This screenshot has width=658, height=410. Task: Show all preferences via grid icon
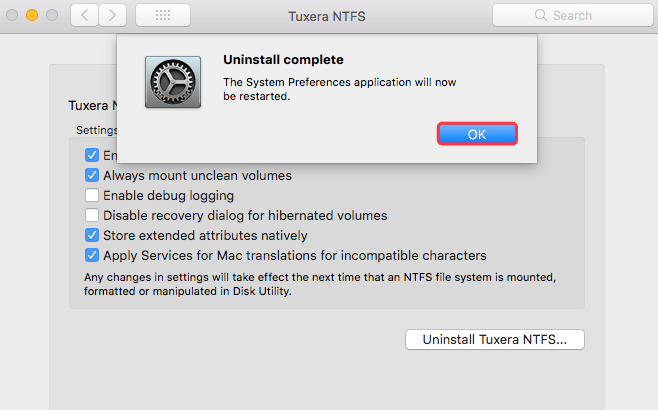[x=162, y=15]
